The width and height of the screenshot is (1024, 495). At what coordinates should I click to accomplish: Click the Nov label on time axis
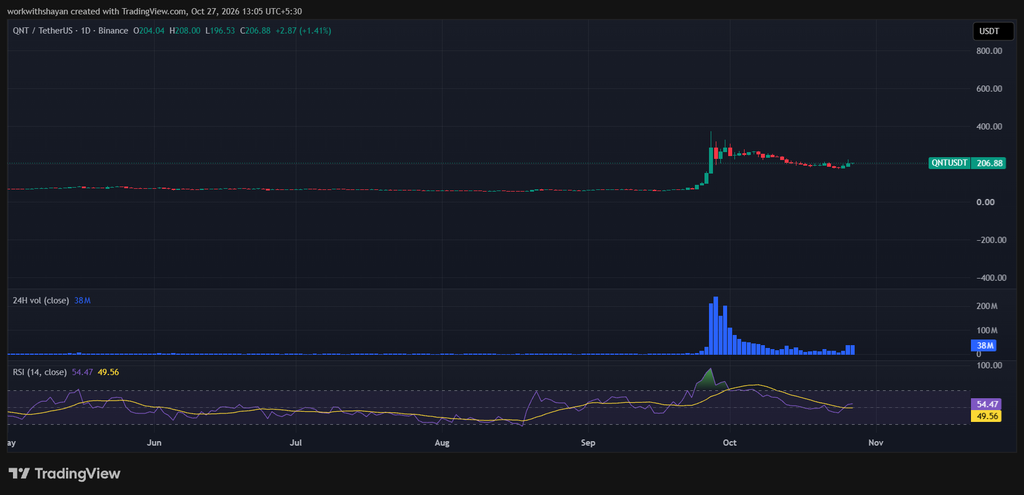point(876,443)
